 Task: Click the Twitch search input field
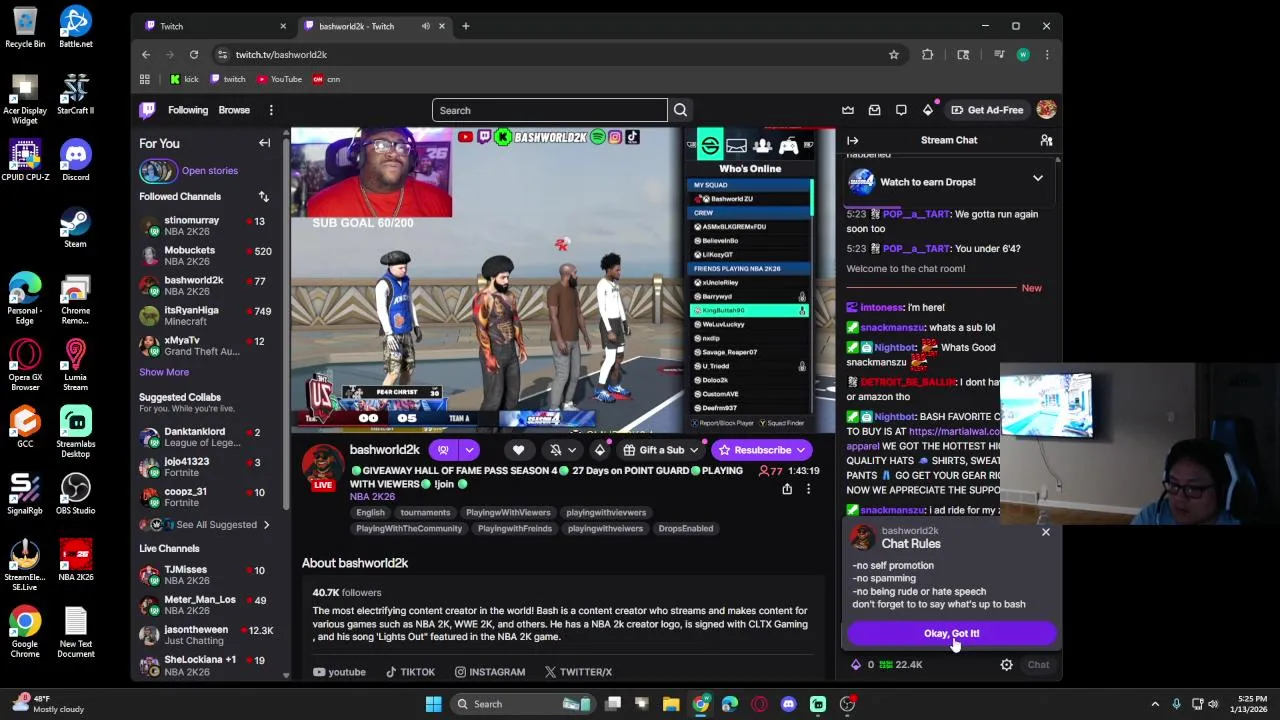[549, 110]
